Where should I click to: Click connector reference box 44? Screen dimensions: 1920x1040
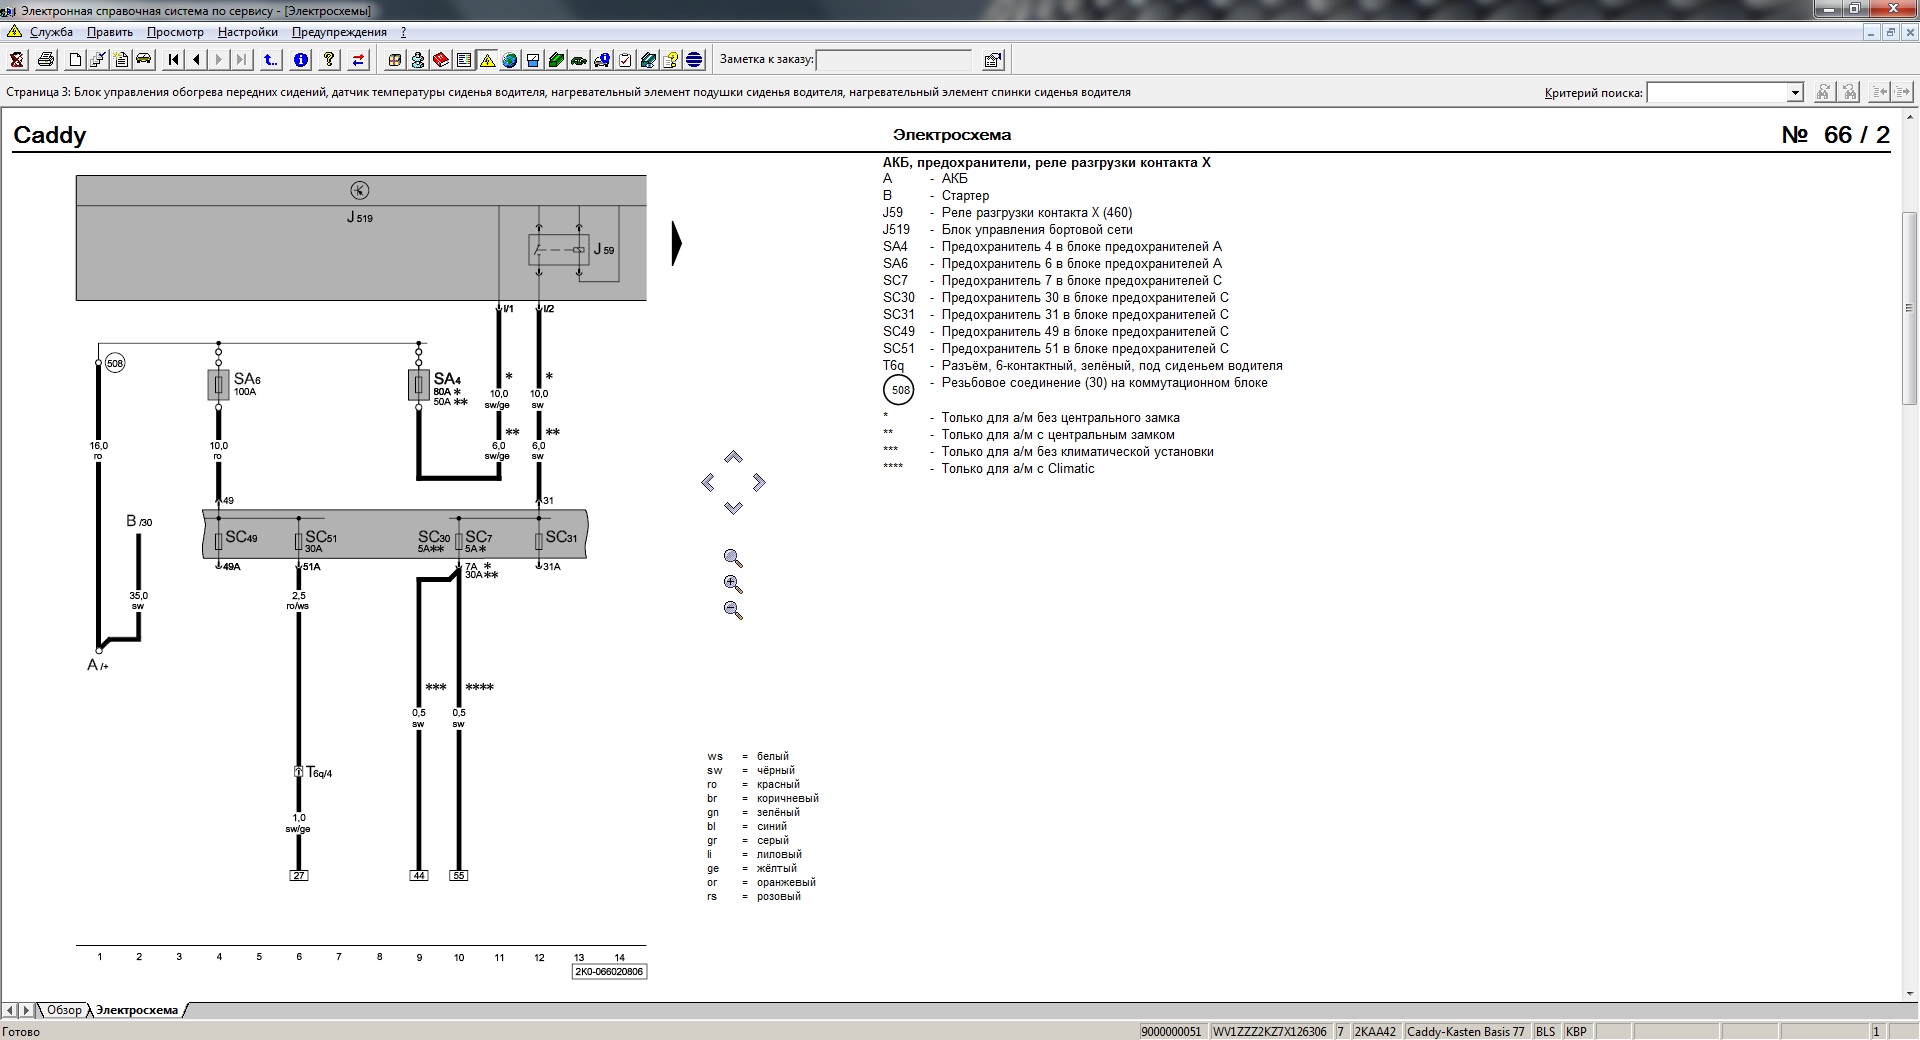(419, 875)
